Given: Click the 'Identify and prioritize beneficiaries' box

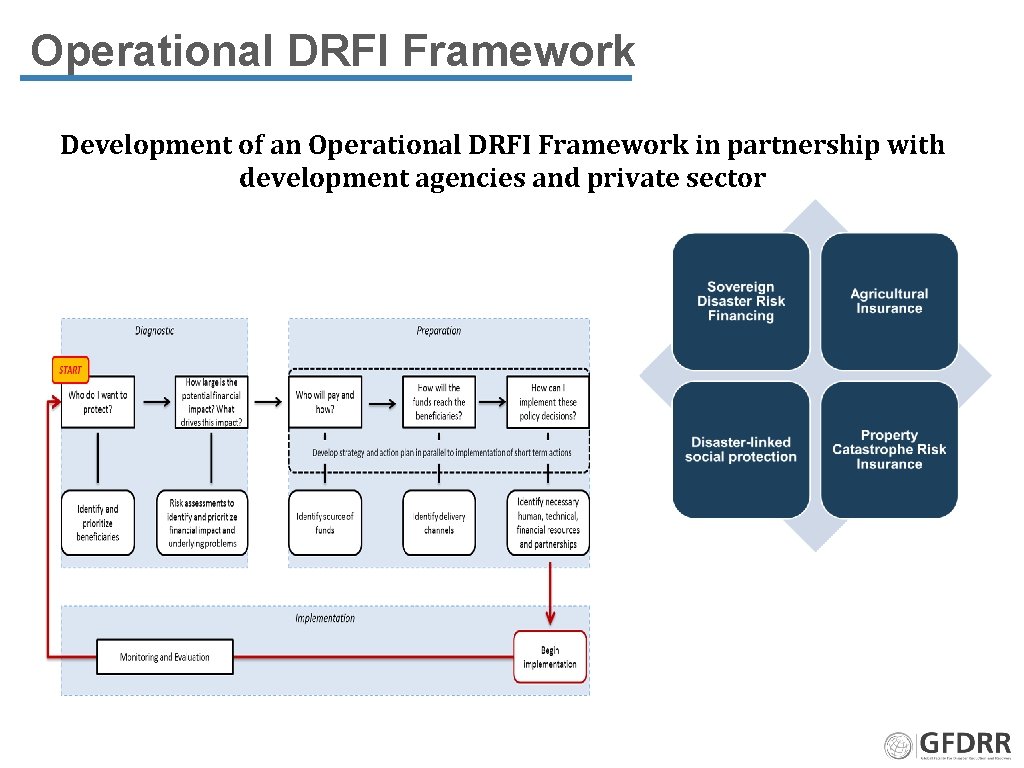Looking at the screenshot, I should pyautogui.click(x=98, y=522).
